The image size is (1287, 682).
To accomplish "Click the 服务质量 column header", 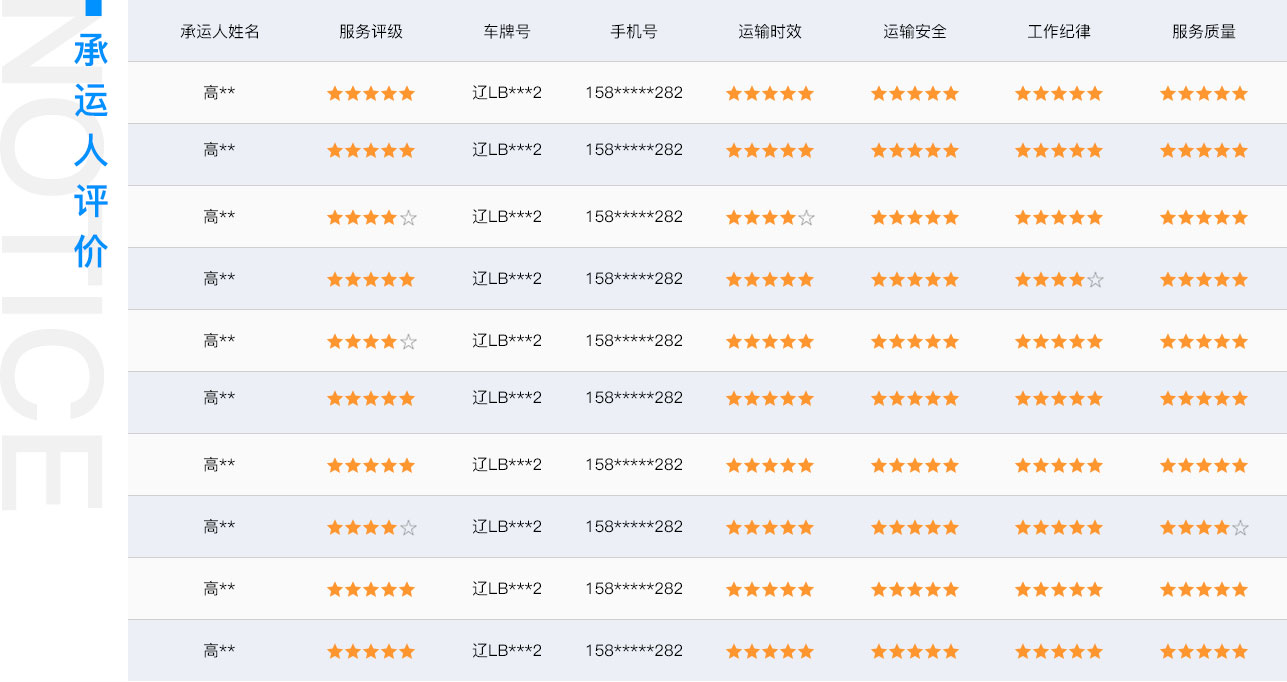I will tap(1204, 31).
